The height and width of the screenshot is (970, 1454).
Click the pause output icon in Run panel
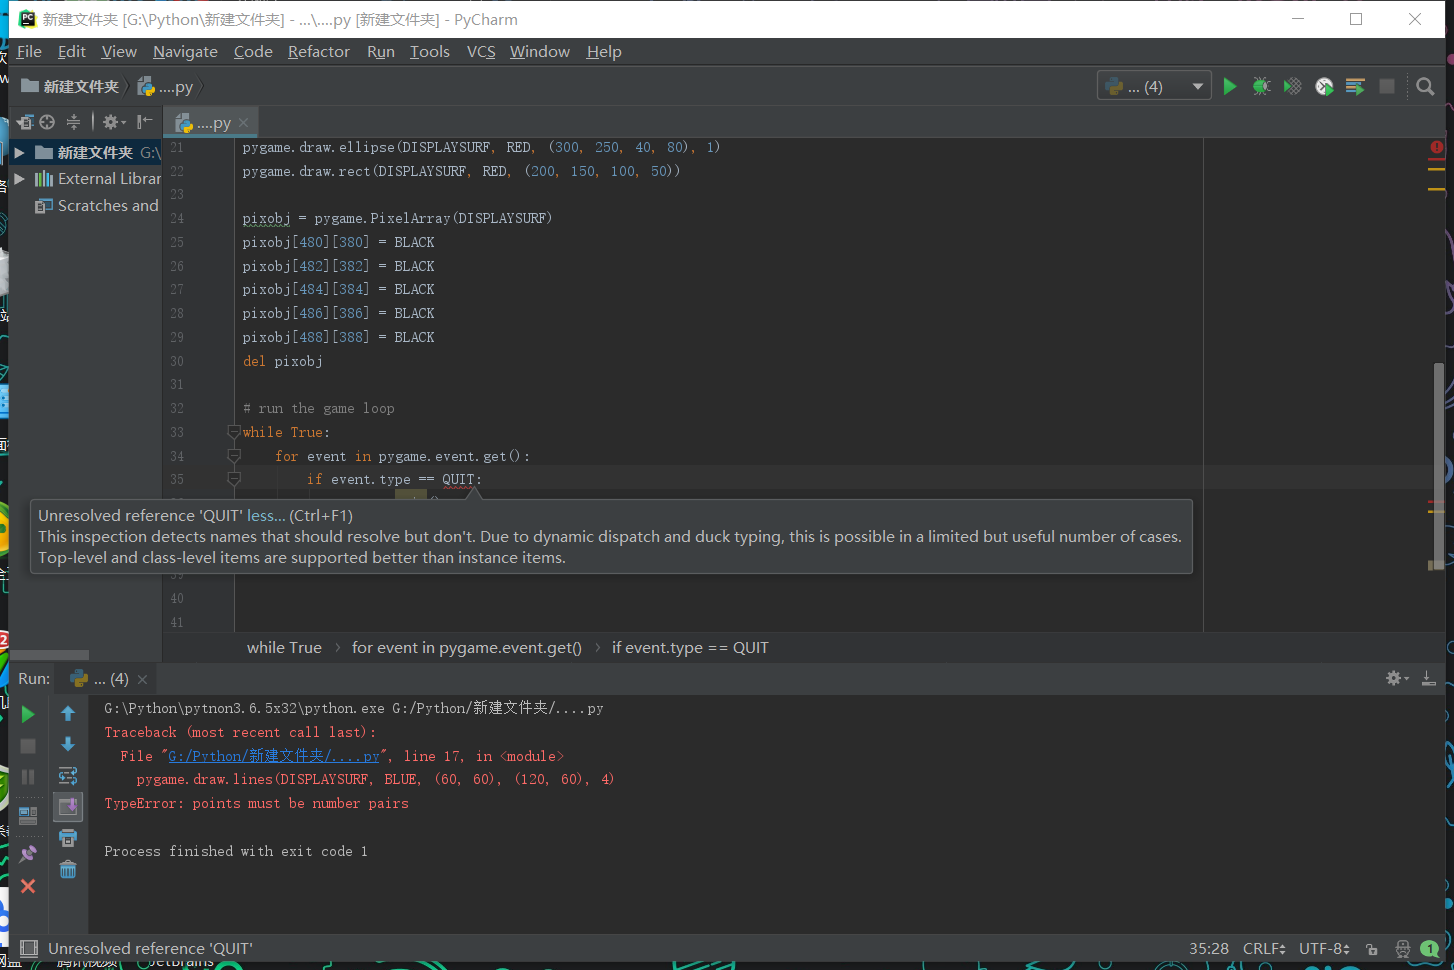pos(28,777)
